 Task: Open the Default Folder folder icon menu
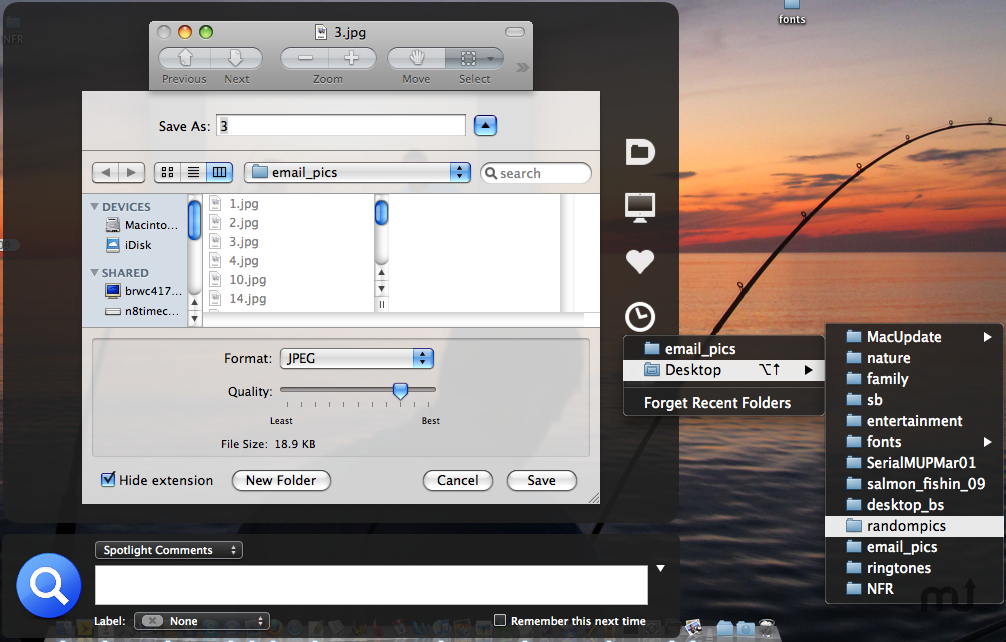(640, 151)
